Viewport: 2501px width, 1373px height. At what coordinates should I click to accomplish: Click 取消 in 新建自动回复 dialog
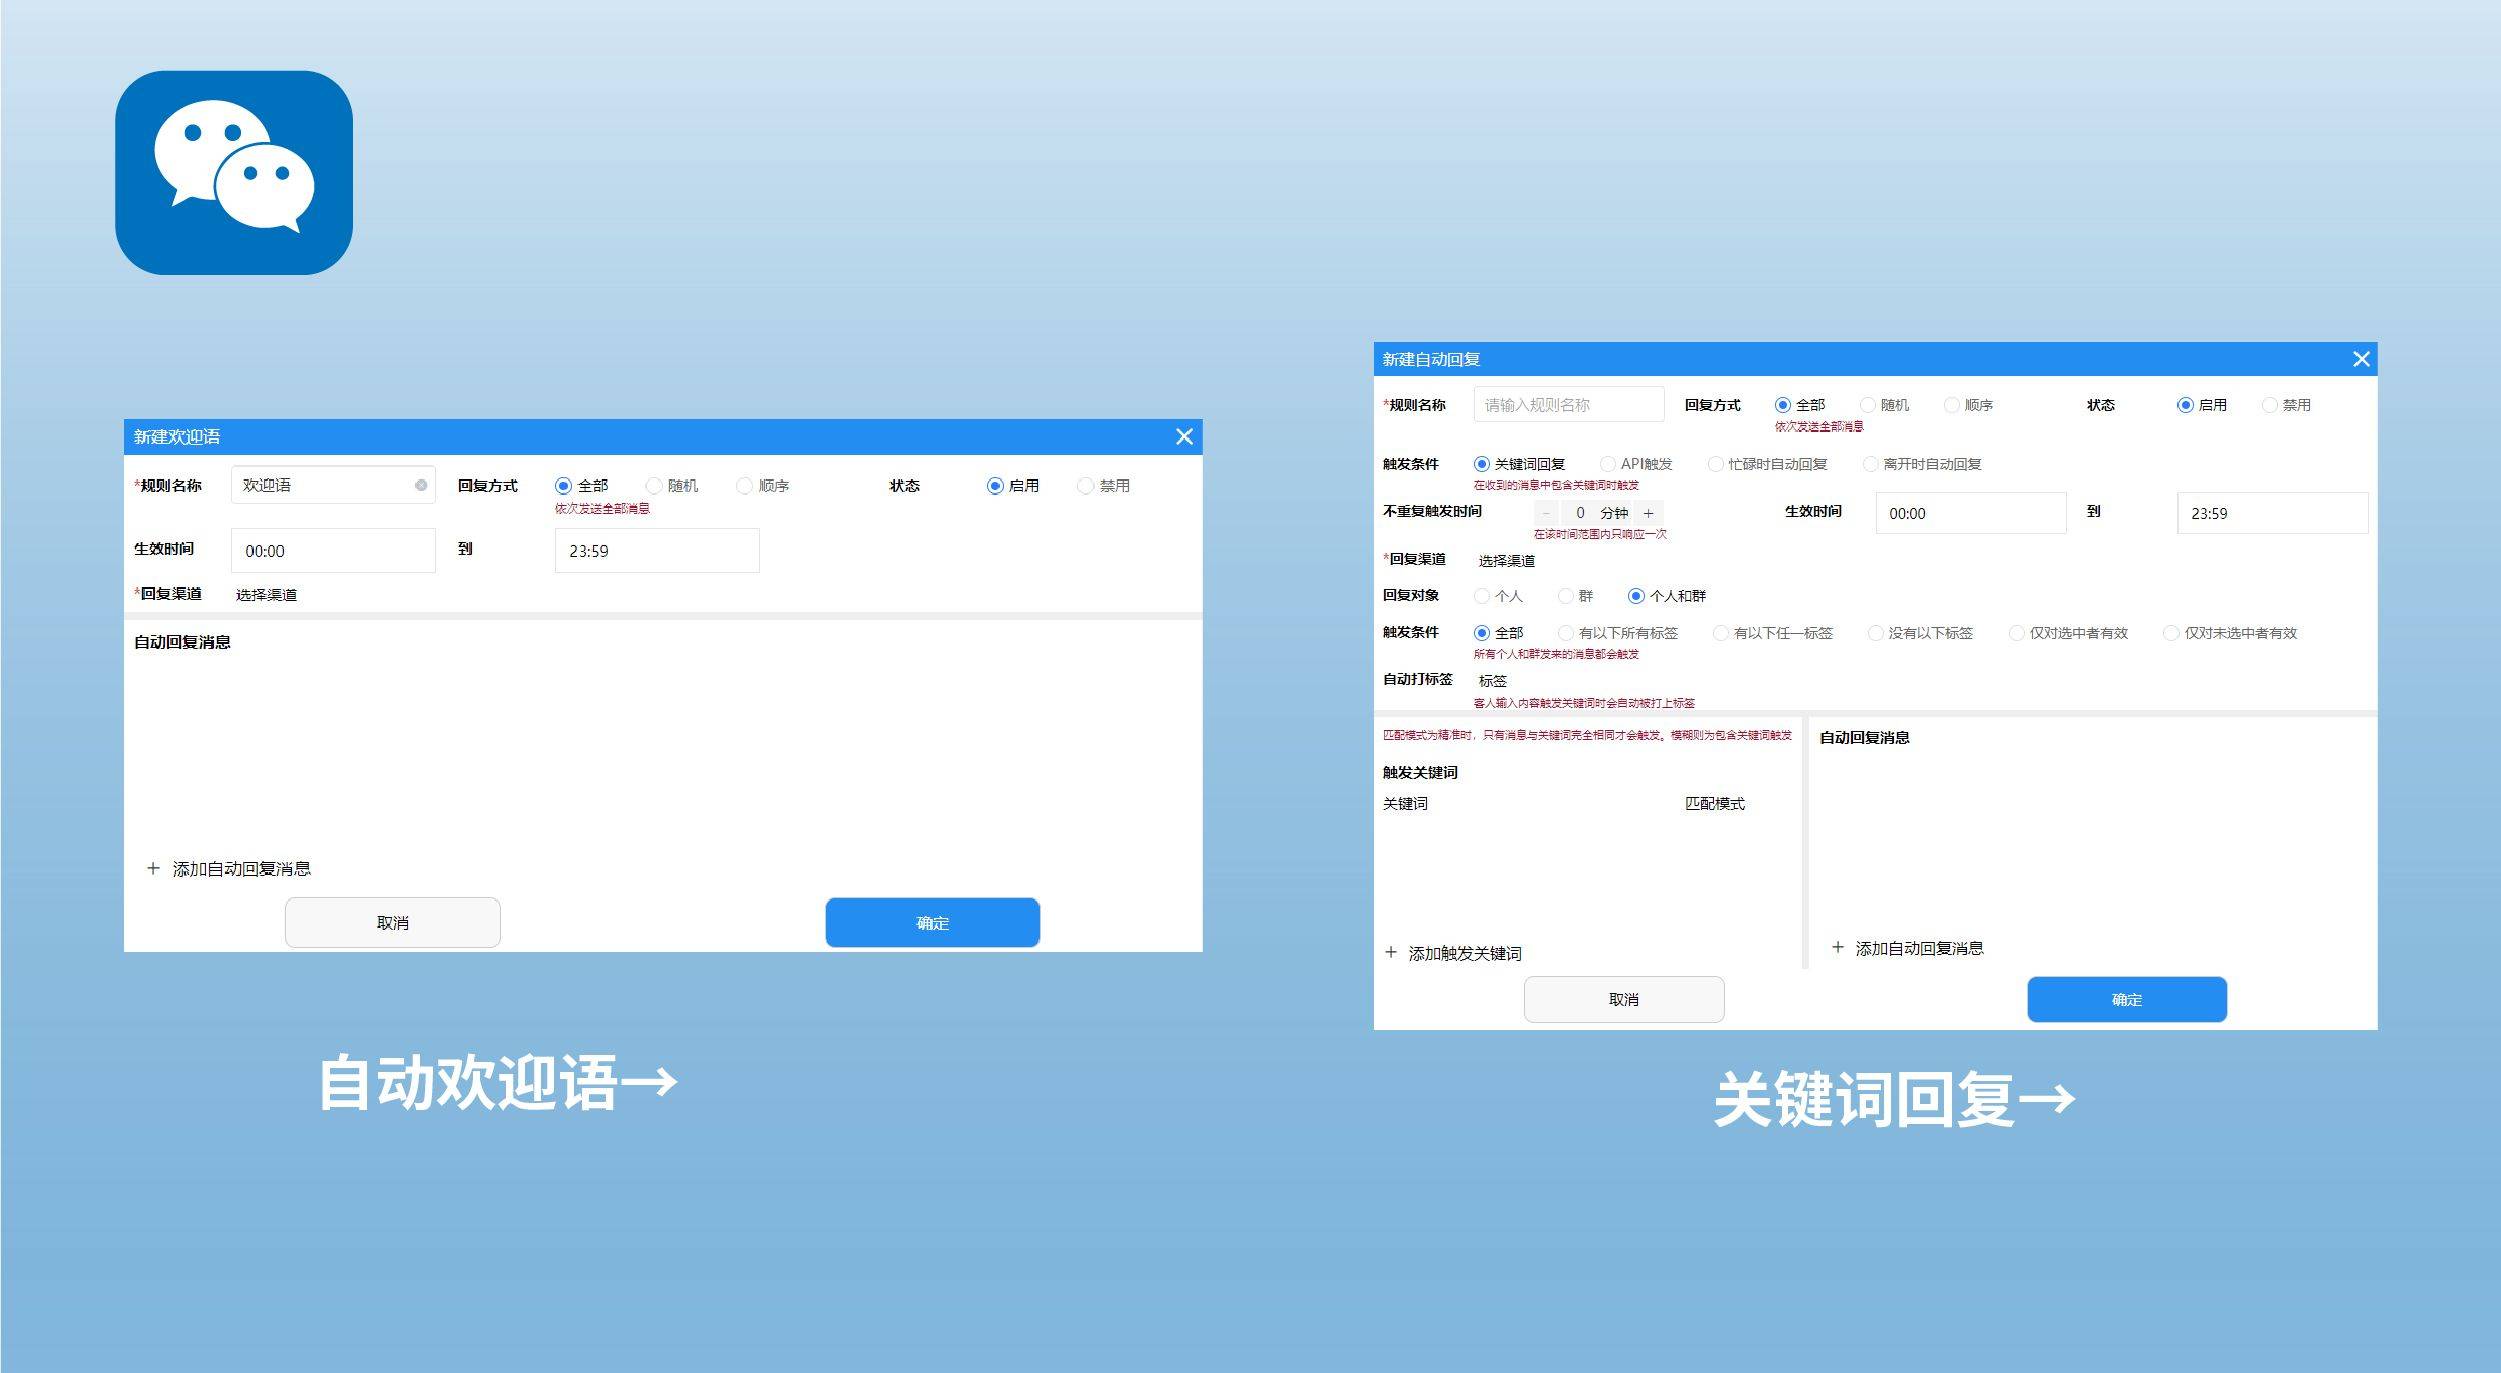[x=1624, y=999]
